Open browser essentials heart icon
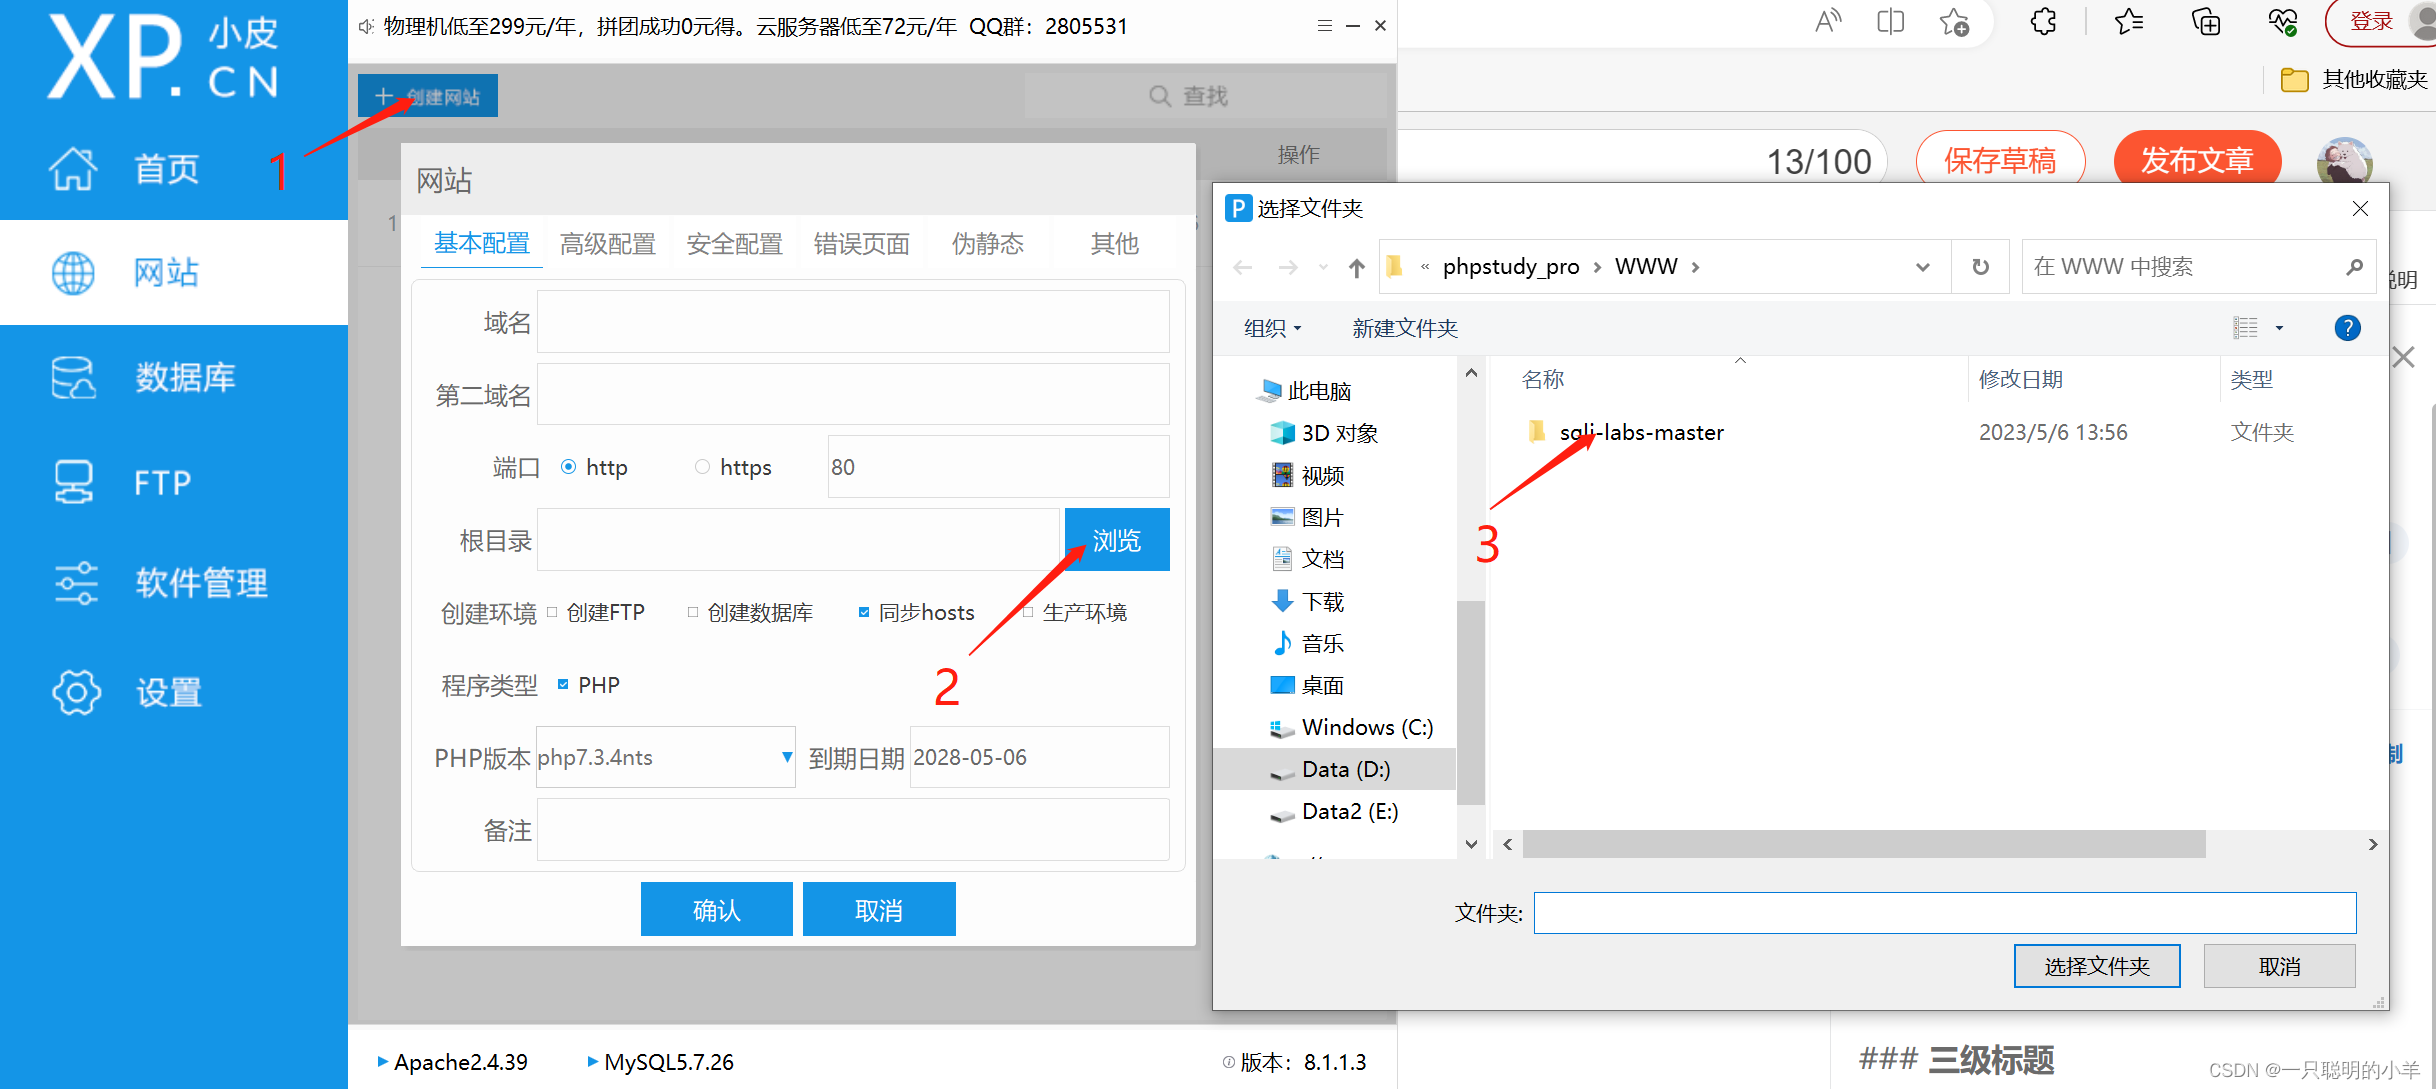The height and width of the screenshot is (1089, 2436). (2282, 21)
